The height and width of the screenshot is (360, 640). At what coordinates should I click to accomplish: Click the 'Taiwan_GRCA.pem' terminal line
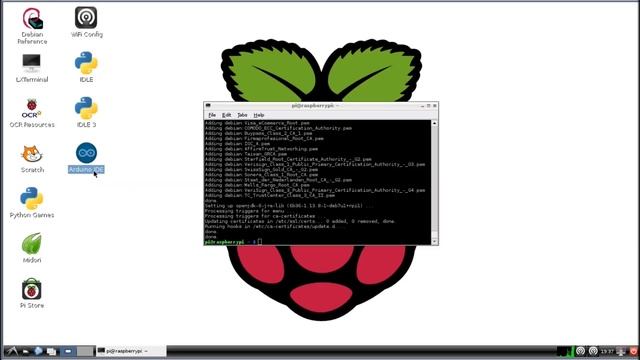246,154
